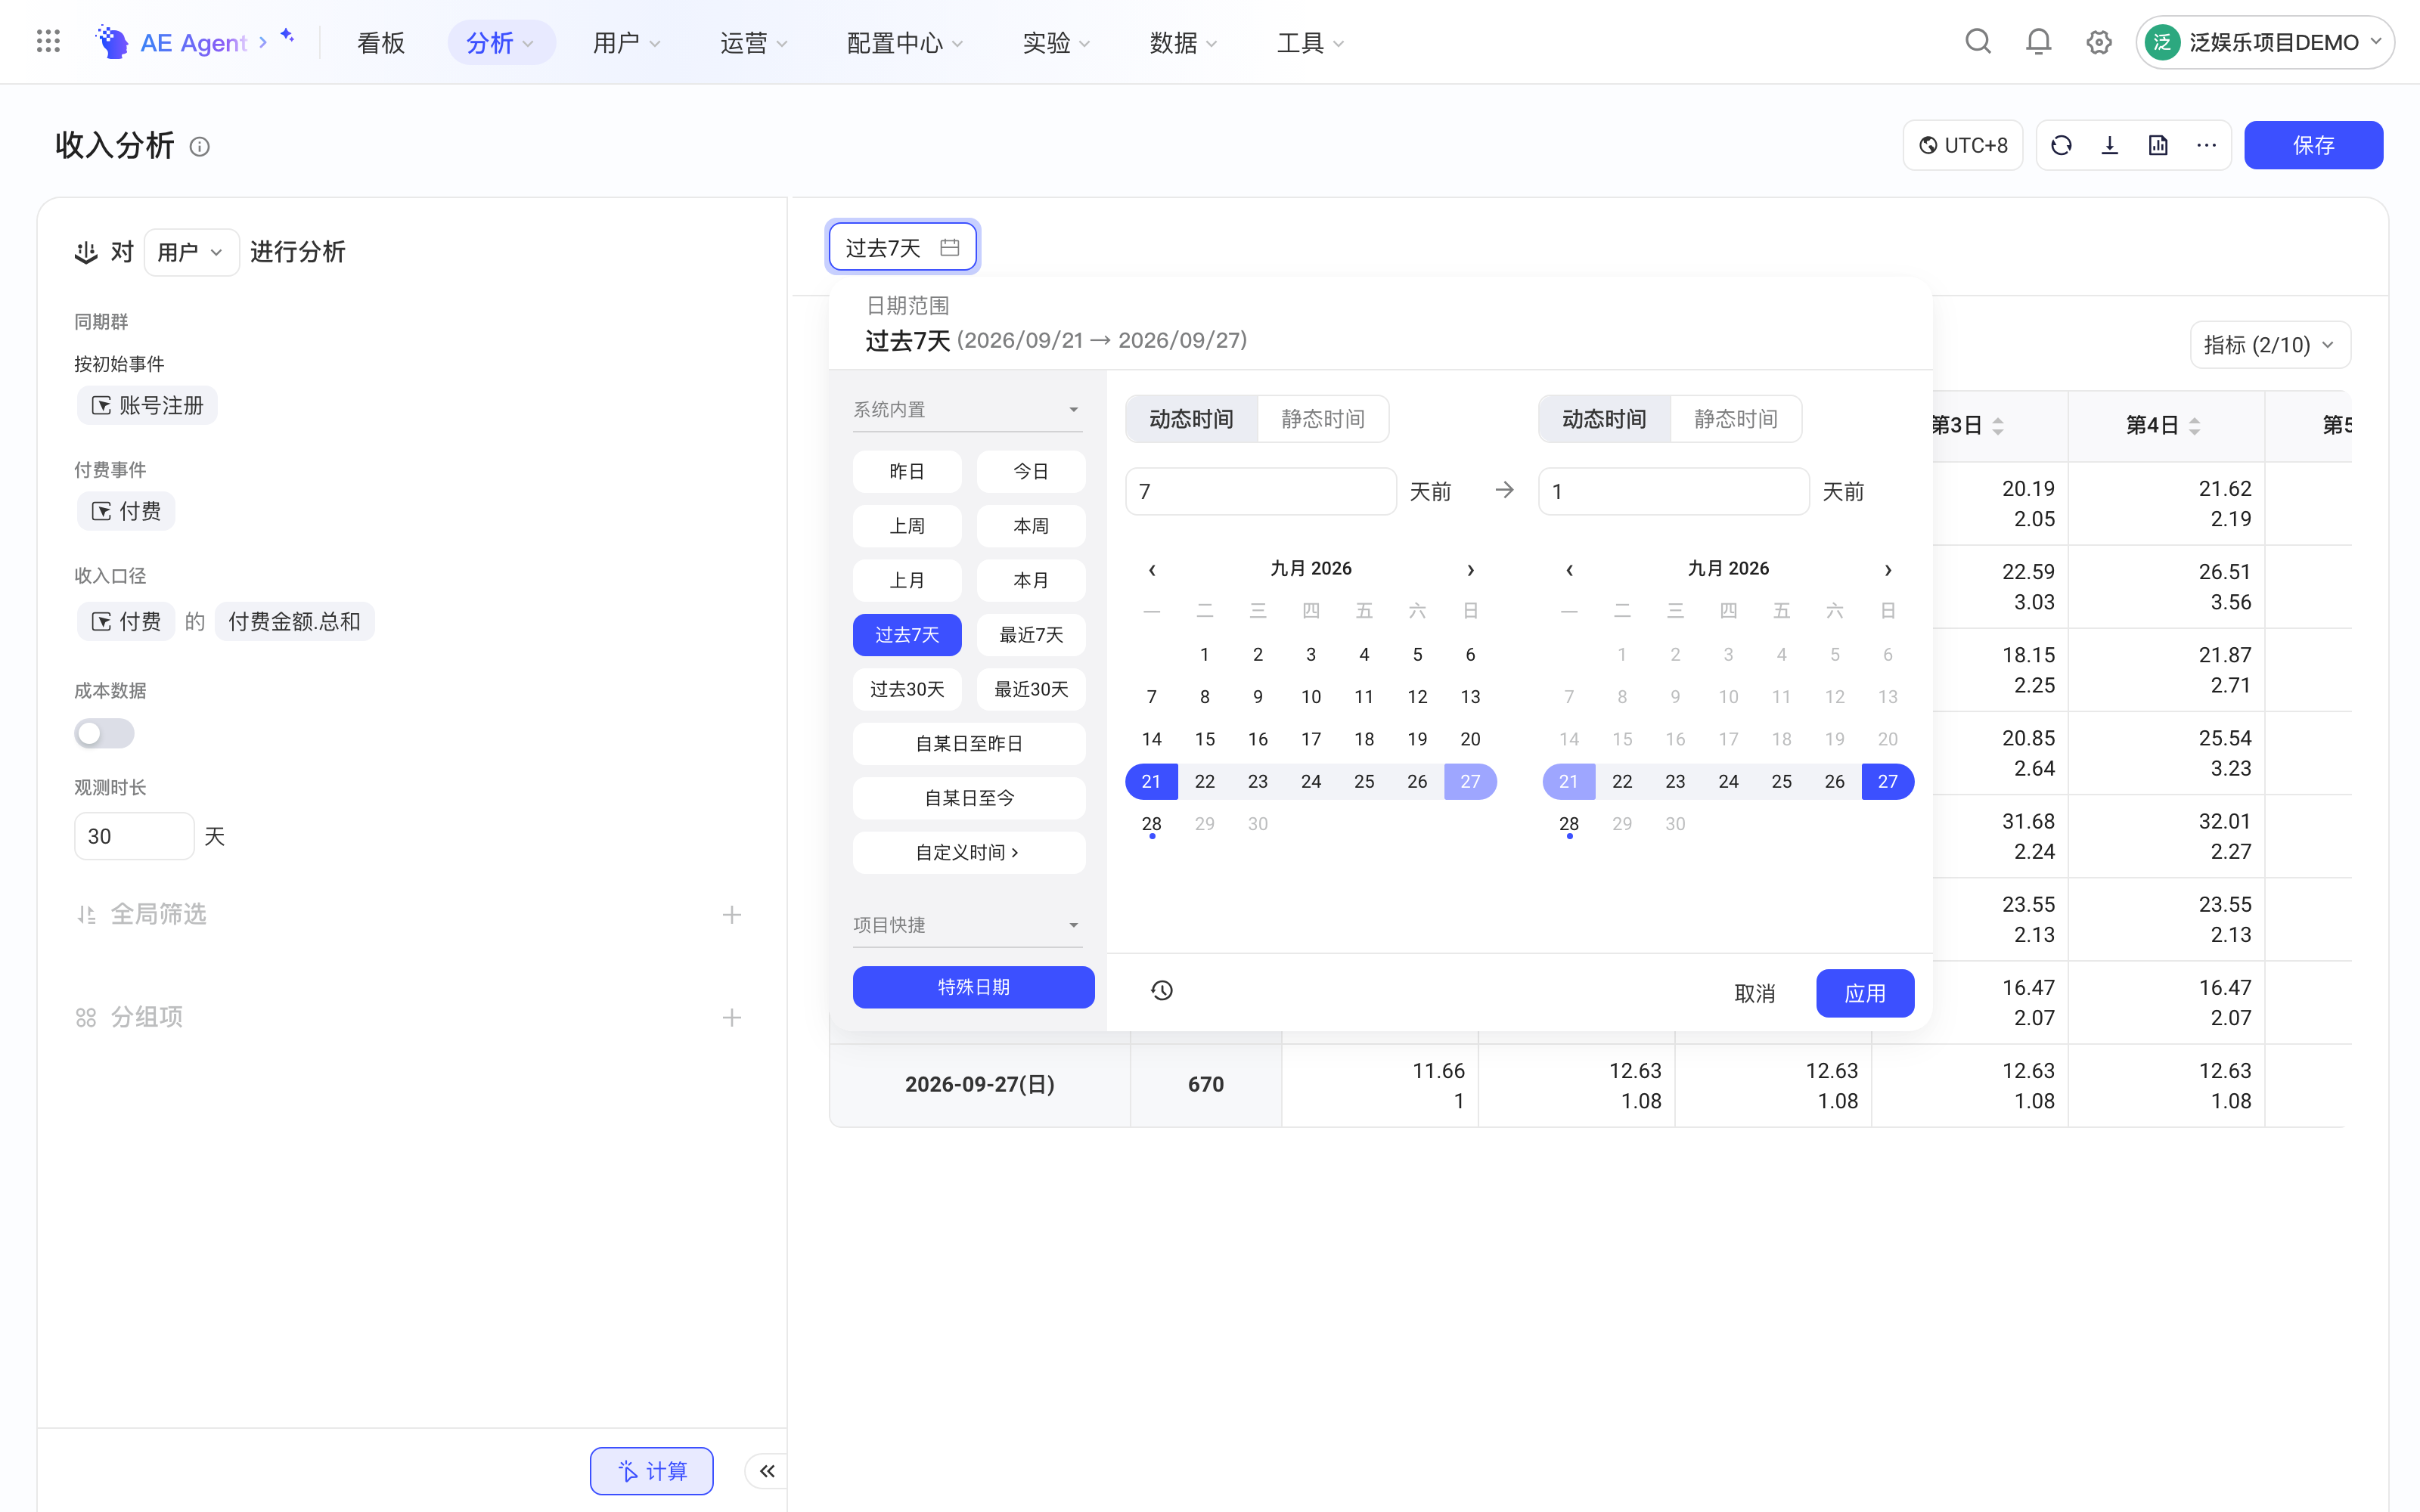Open the 泛娱乐项目DEMO project dropdown

click(x=2265, y=42)
